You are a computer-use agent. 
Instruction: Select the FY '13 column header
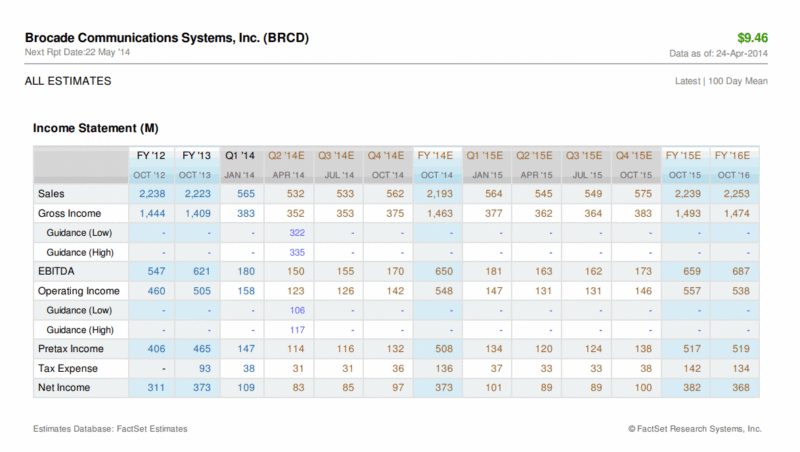click(x=196, y=156)
